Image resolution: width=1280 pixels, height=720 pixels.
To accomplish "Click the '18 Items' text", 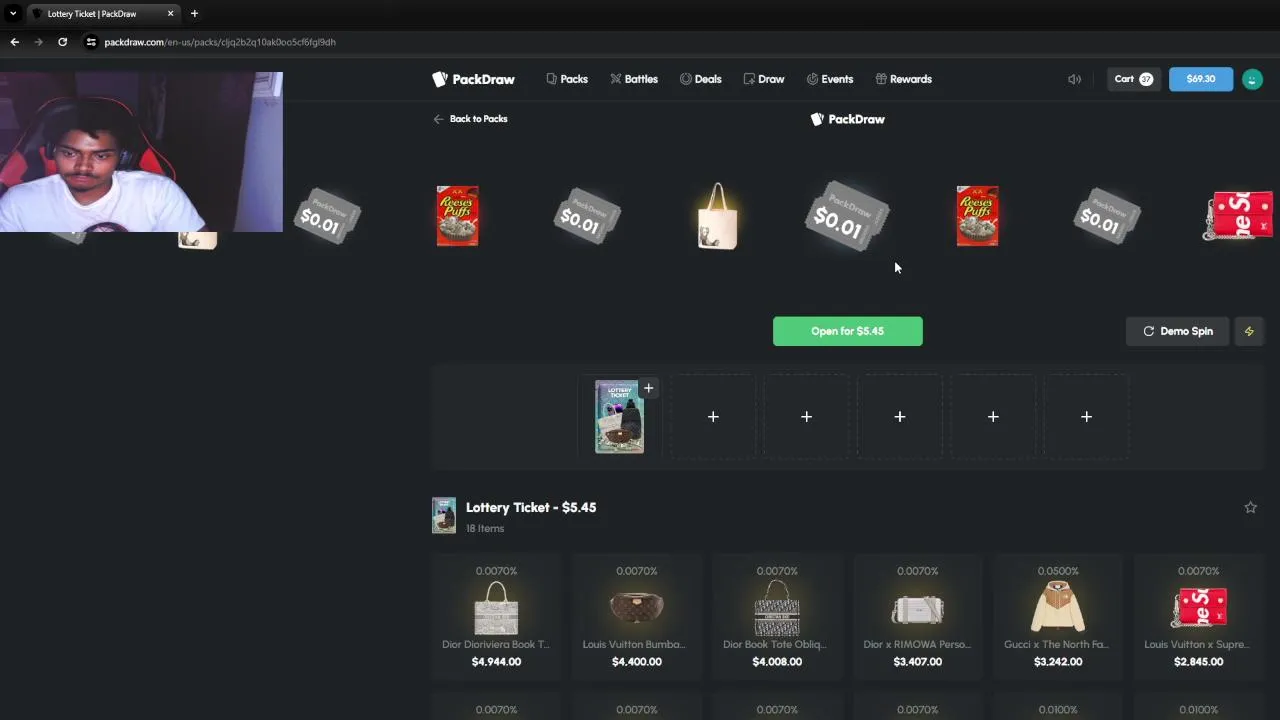I will tap(485, 528).
